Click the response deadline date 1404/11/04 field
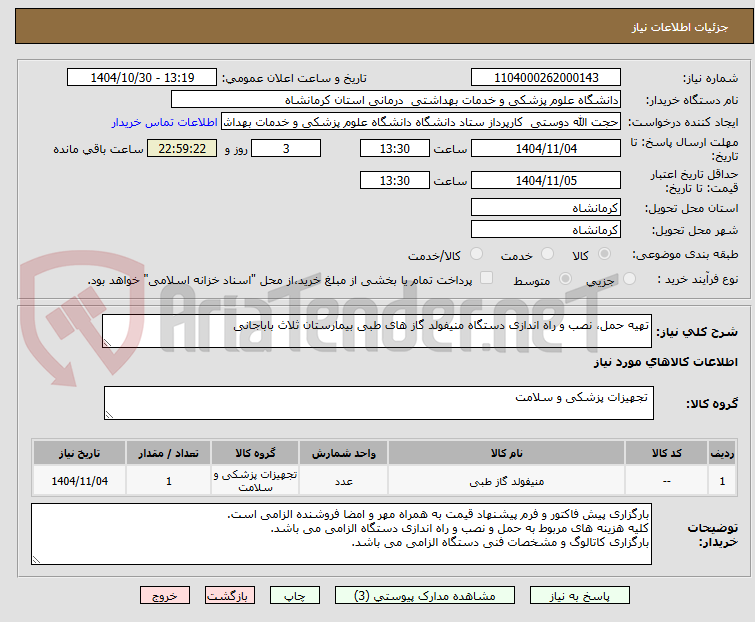 (x=546, y=148)
